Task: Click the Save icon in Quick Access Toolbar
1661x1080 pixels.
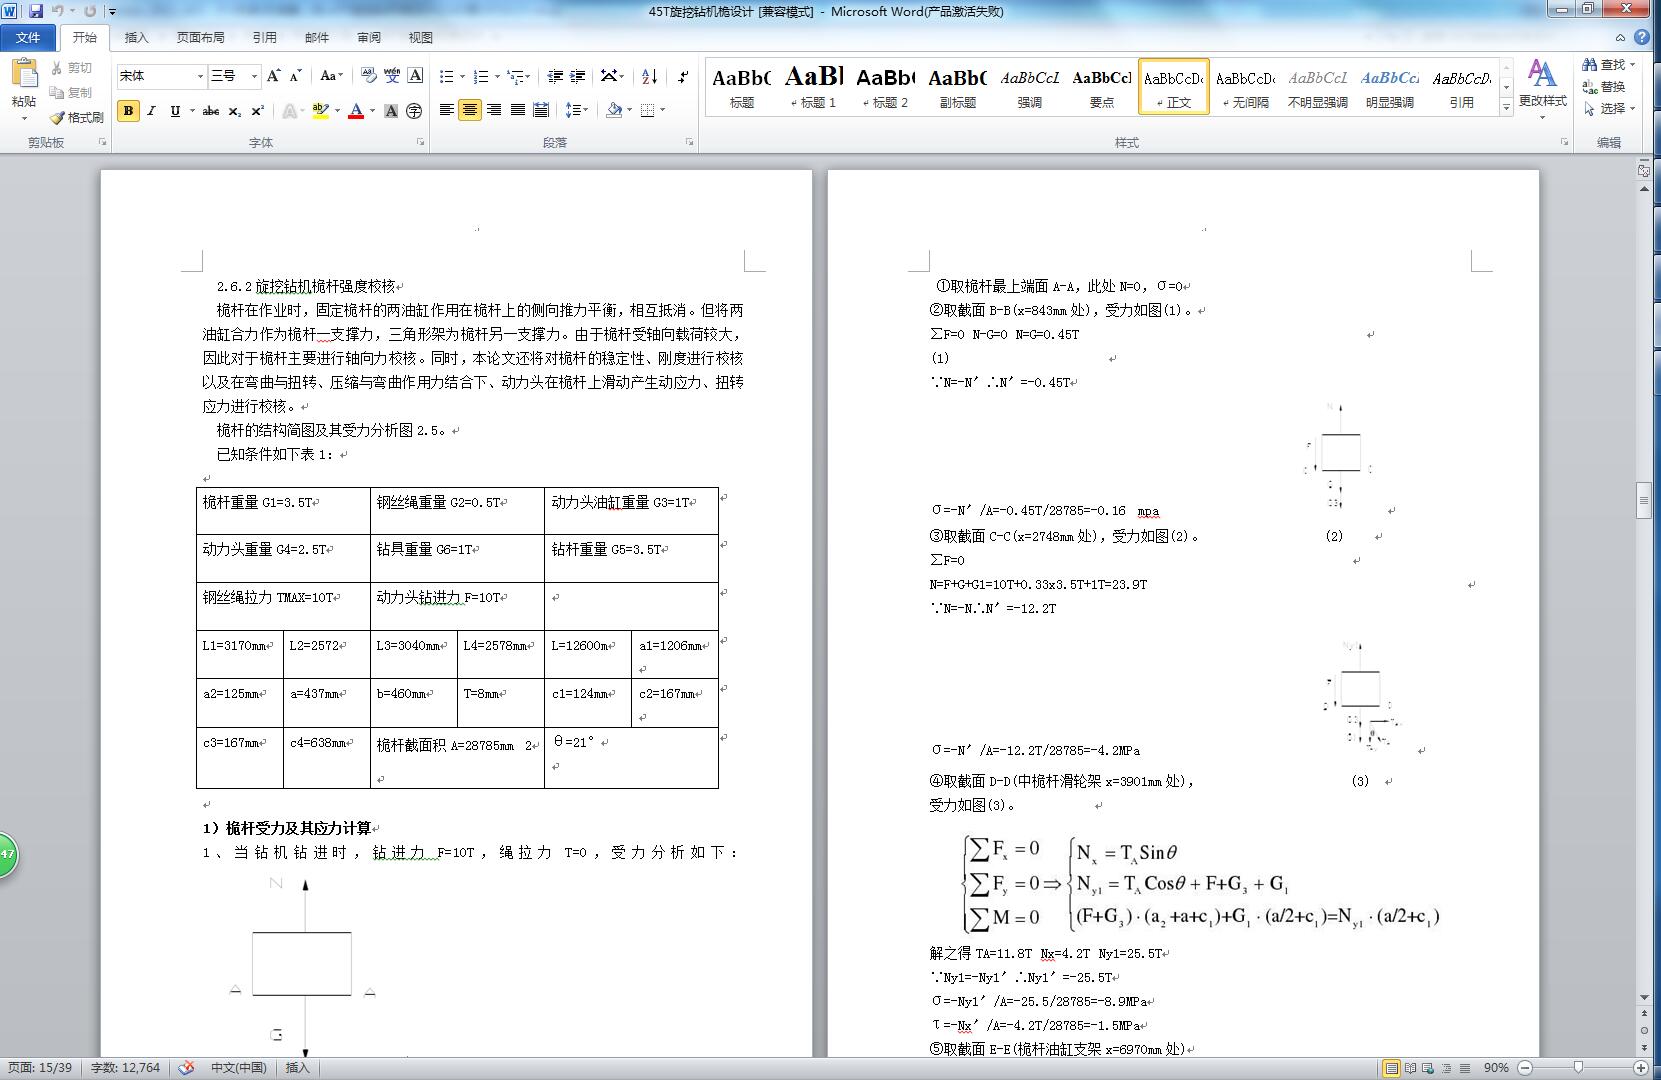Action: tap(36, 11)
